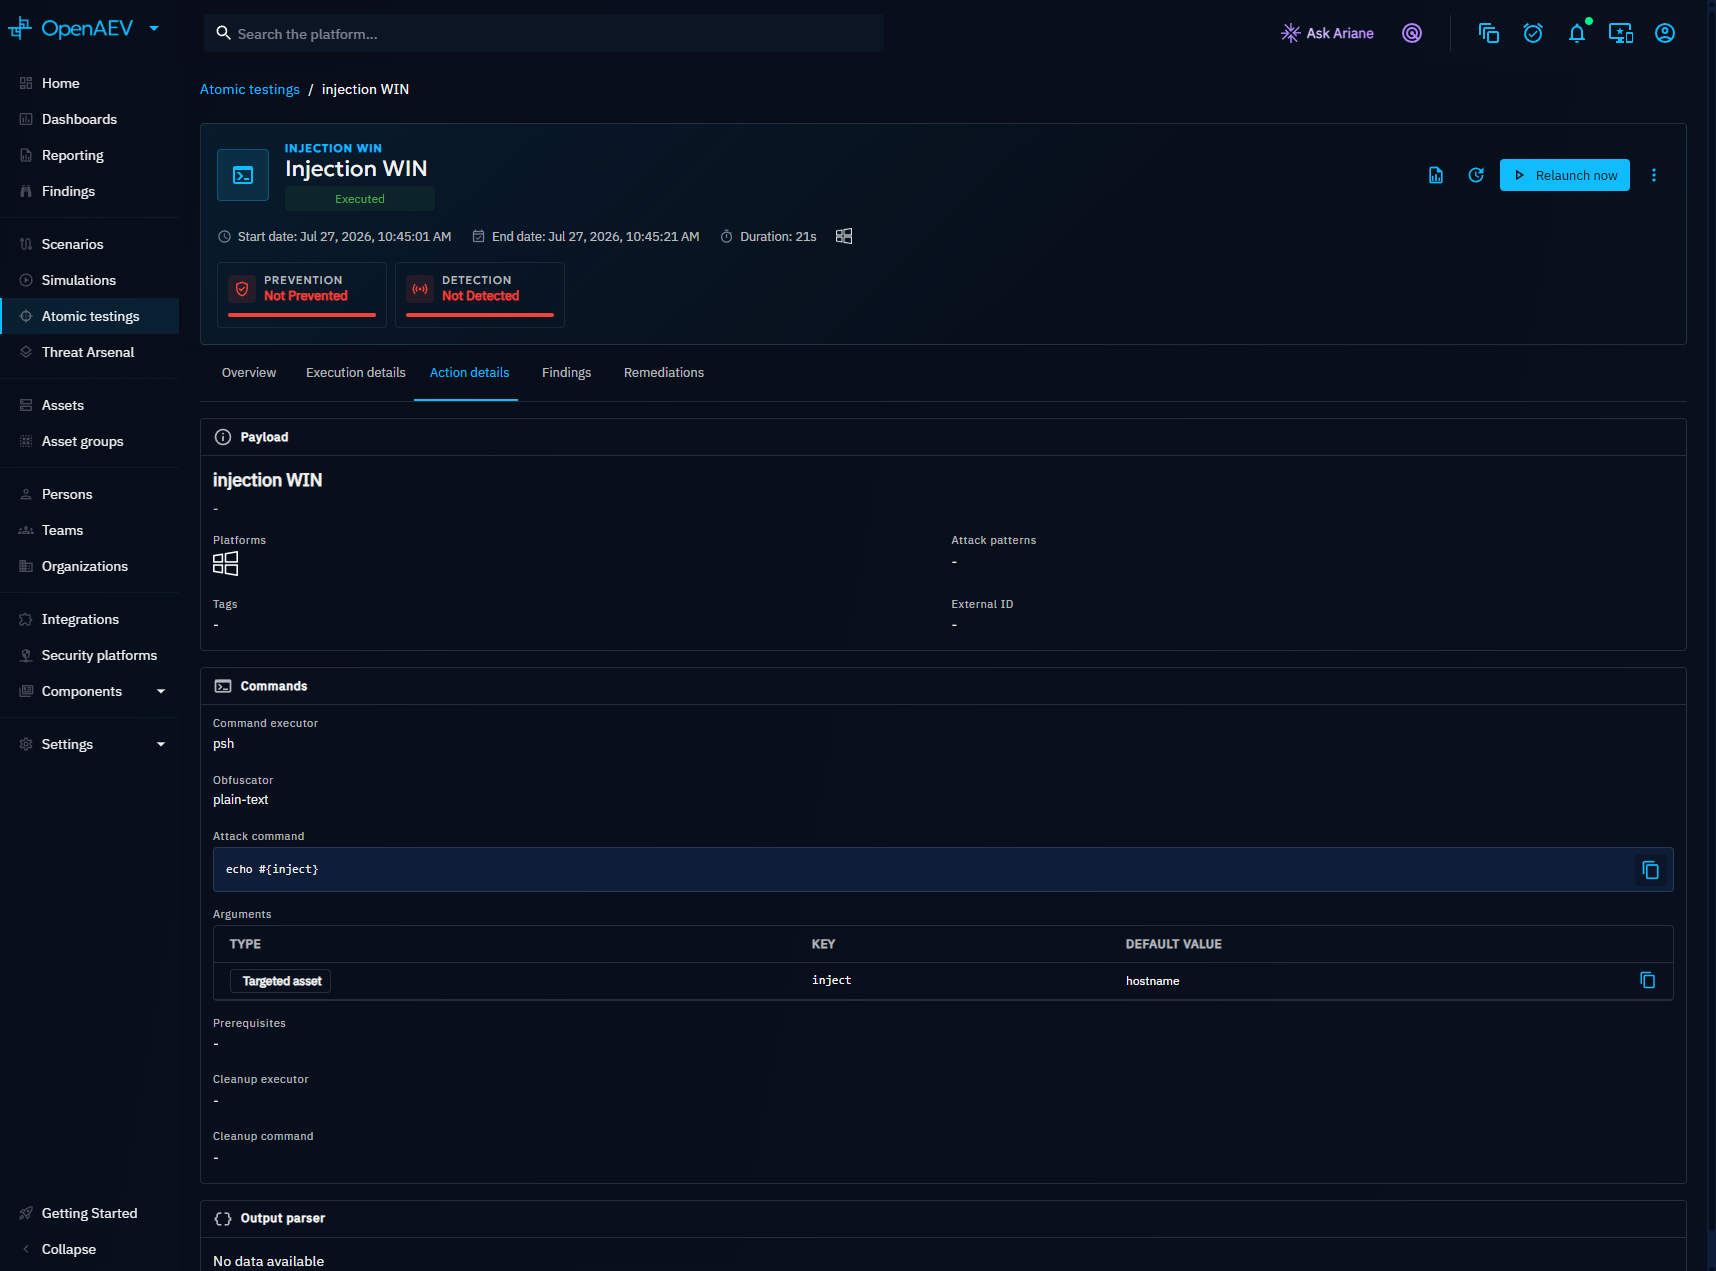Image resolution: width=1716 pixels, height=1271 pixels.
Task: Switch to the Execution details tab
Action: click(x=356, y=373)
